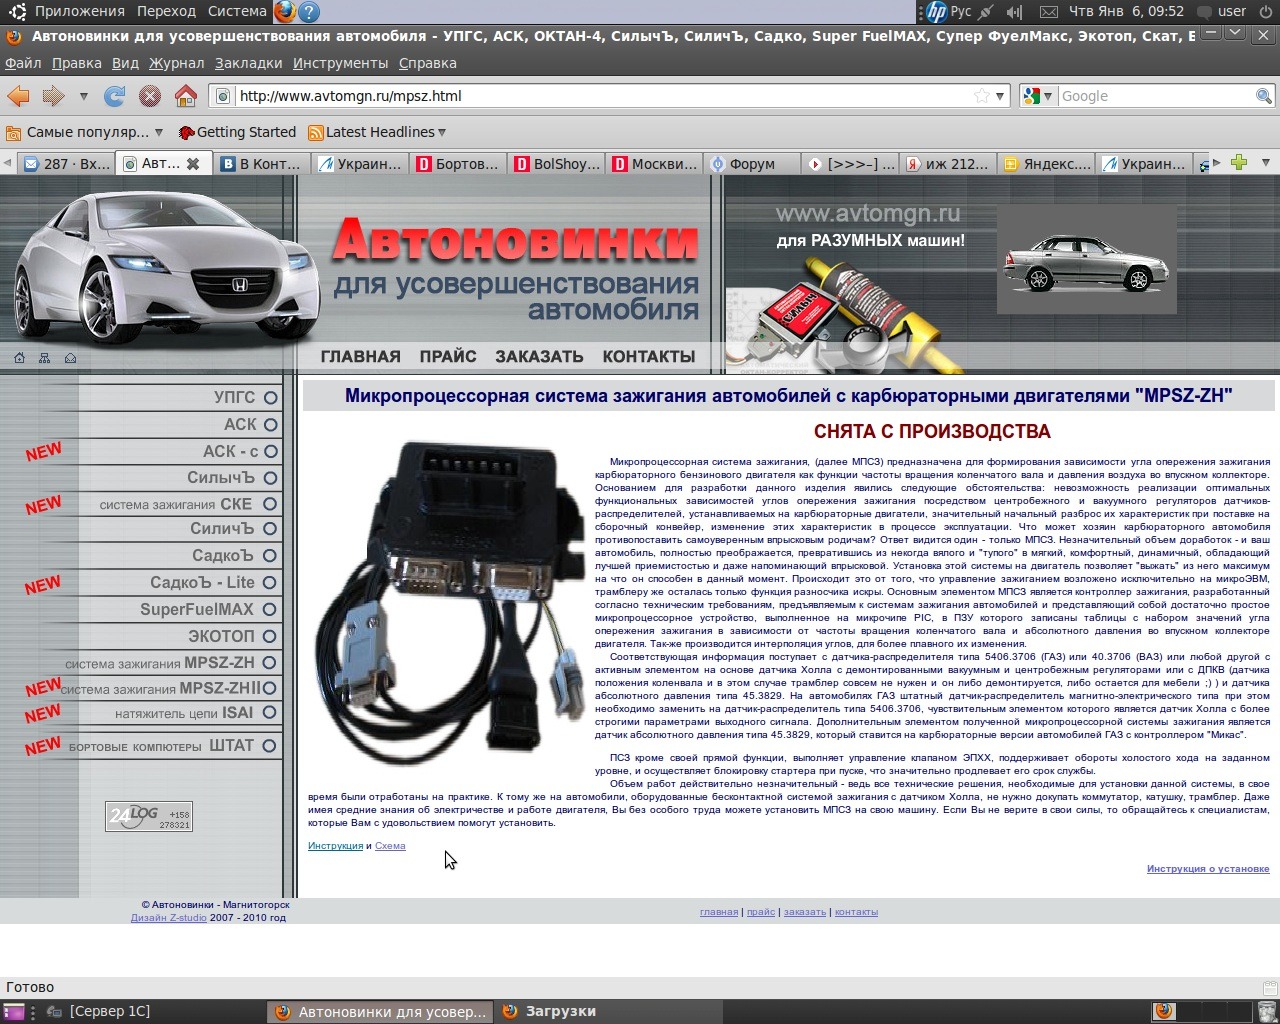
Task: Open the browser Home page button
Action: (185, 96)
